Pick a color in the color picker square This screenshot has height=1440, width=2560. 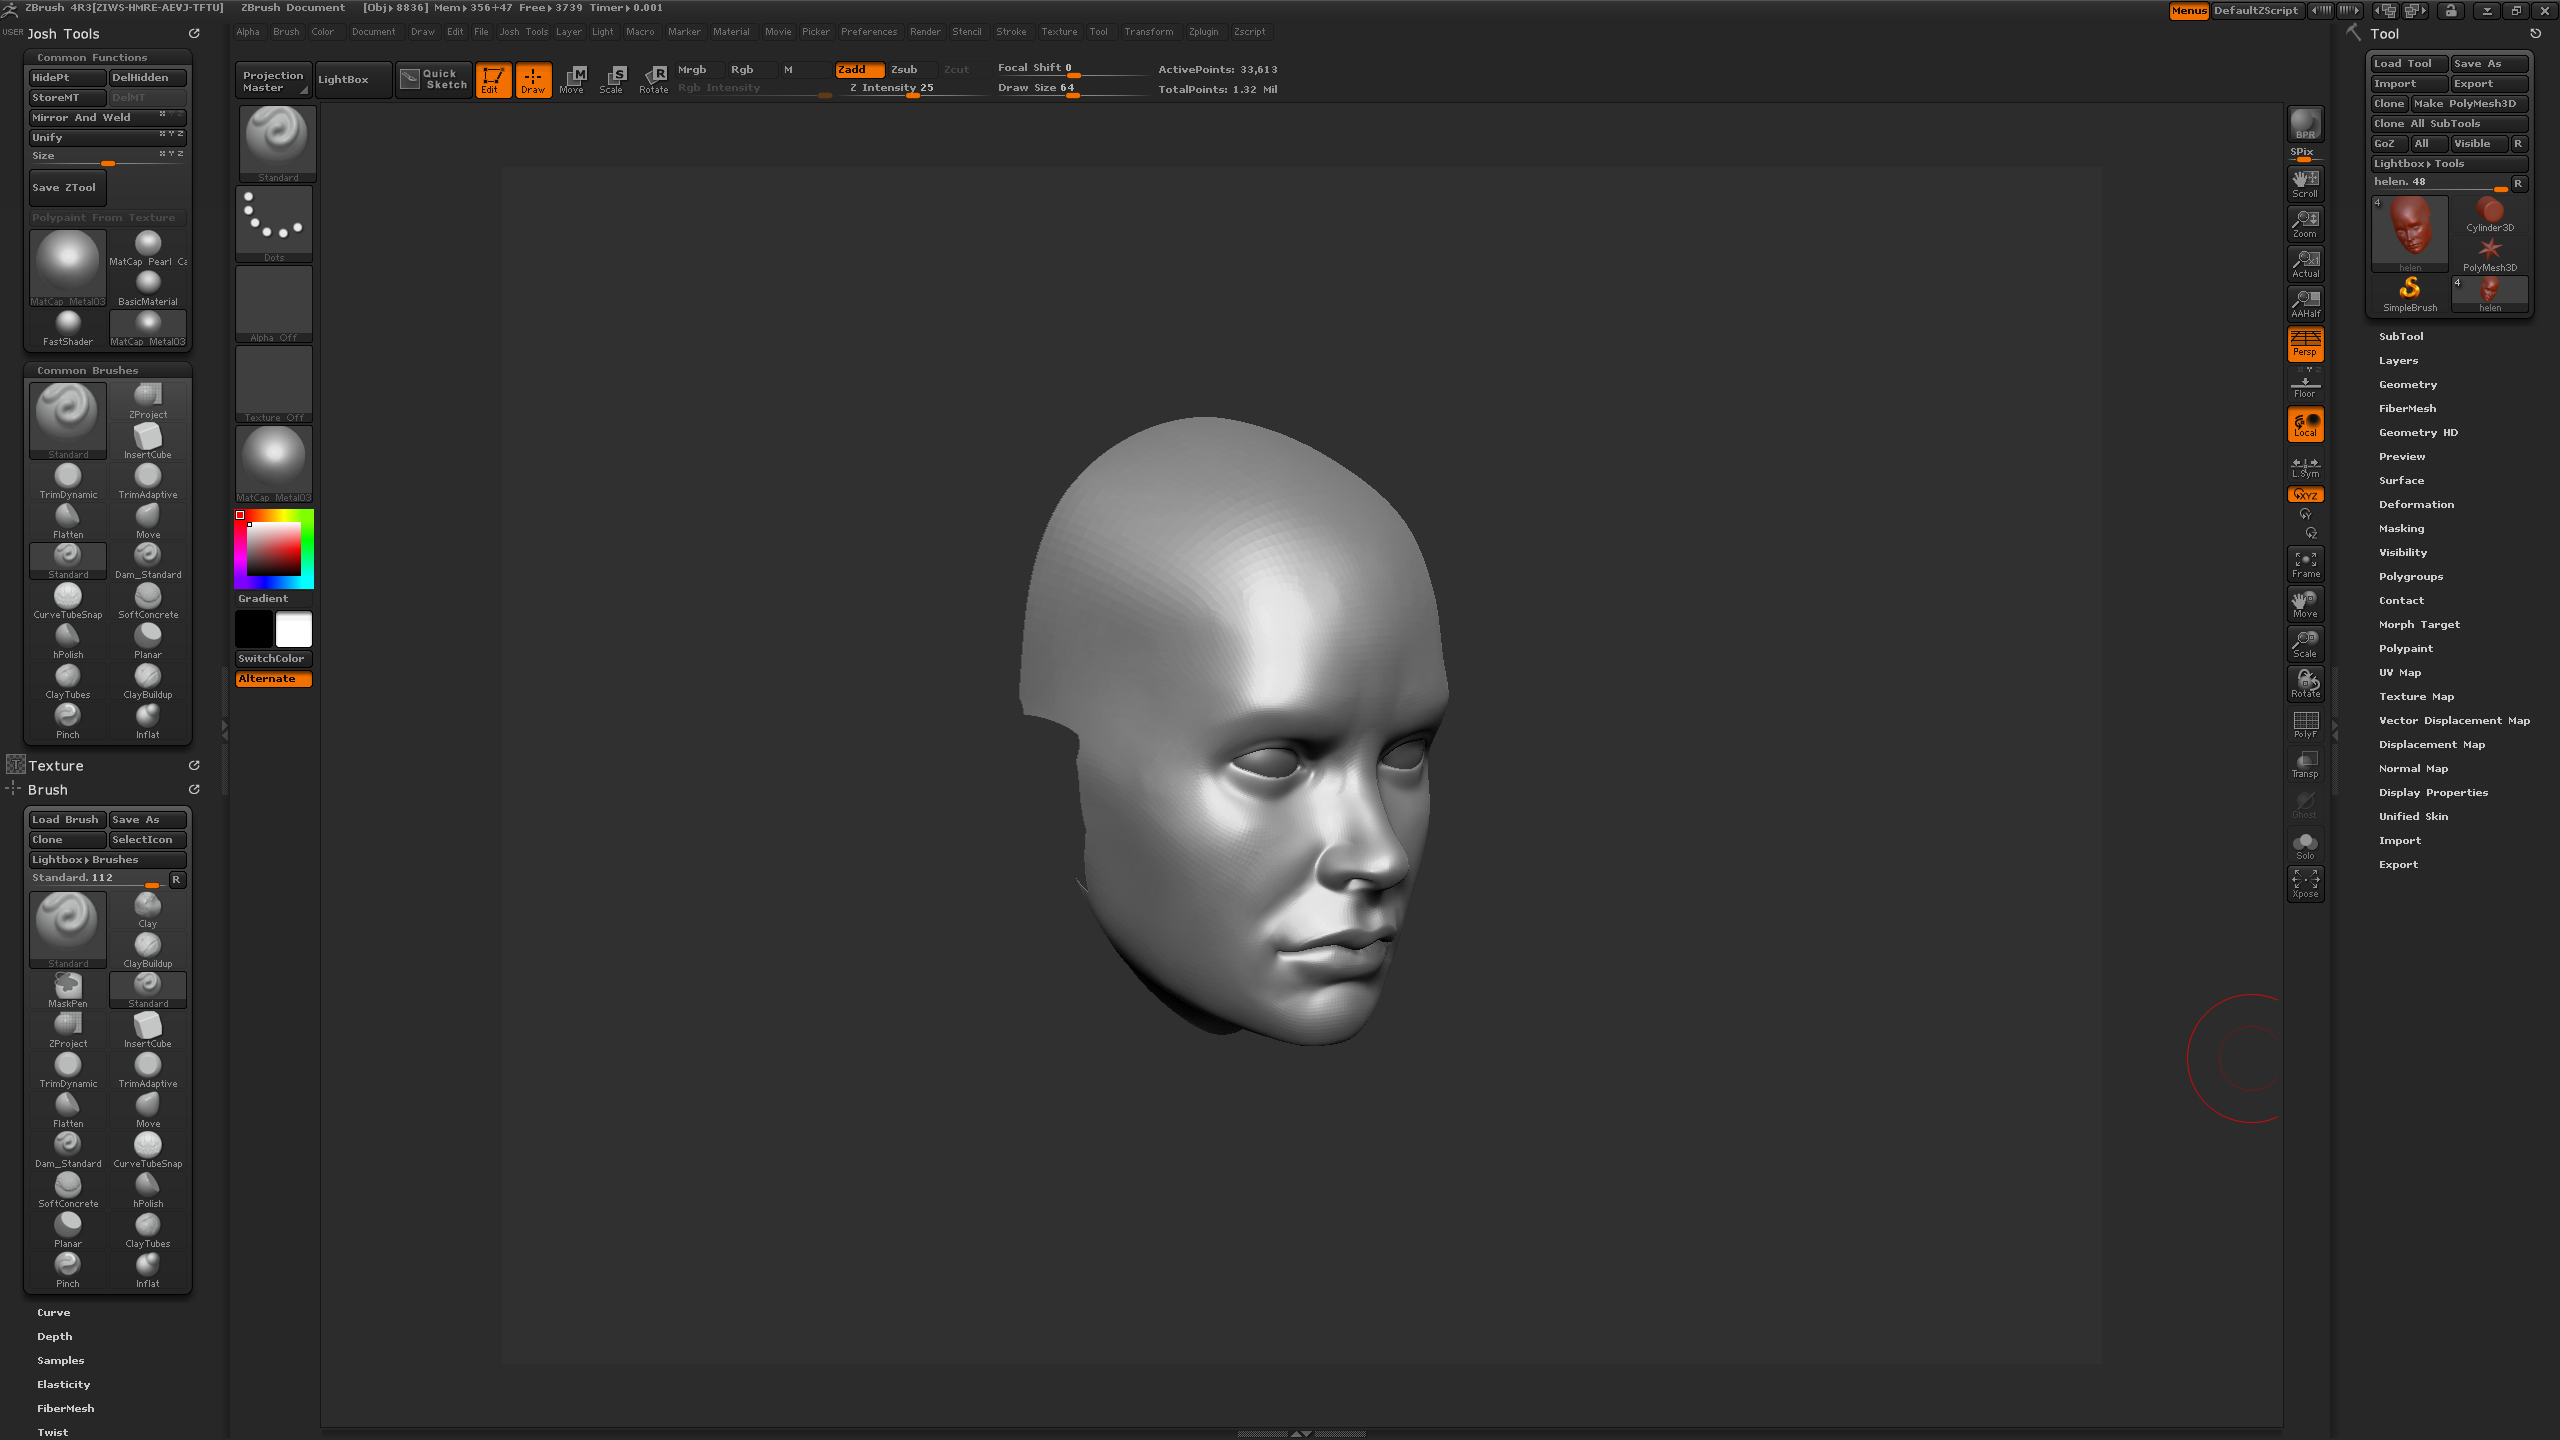pyautogui.click(x=273, y=548)
